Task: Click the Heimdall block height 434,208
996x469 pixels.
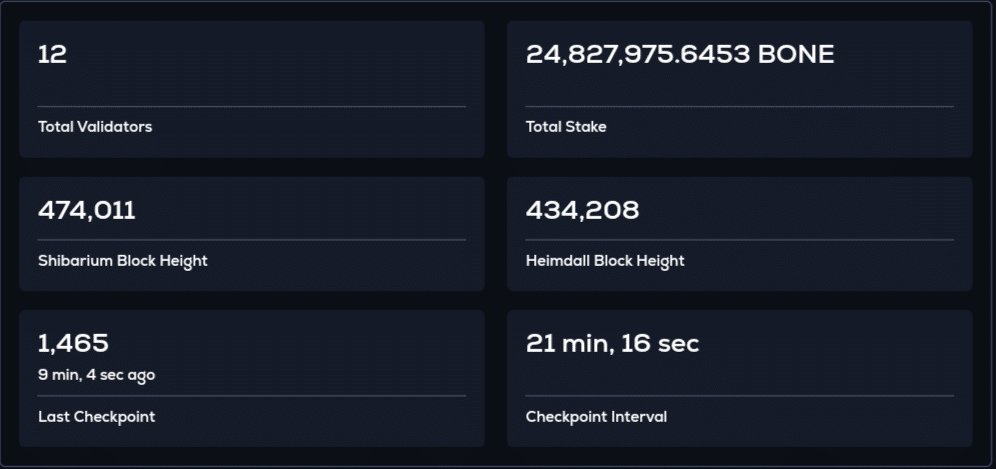Action: tap(582, 210)
